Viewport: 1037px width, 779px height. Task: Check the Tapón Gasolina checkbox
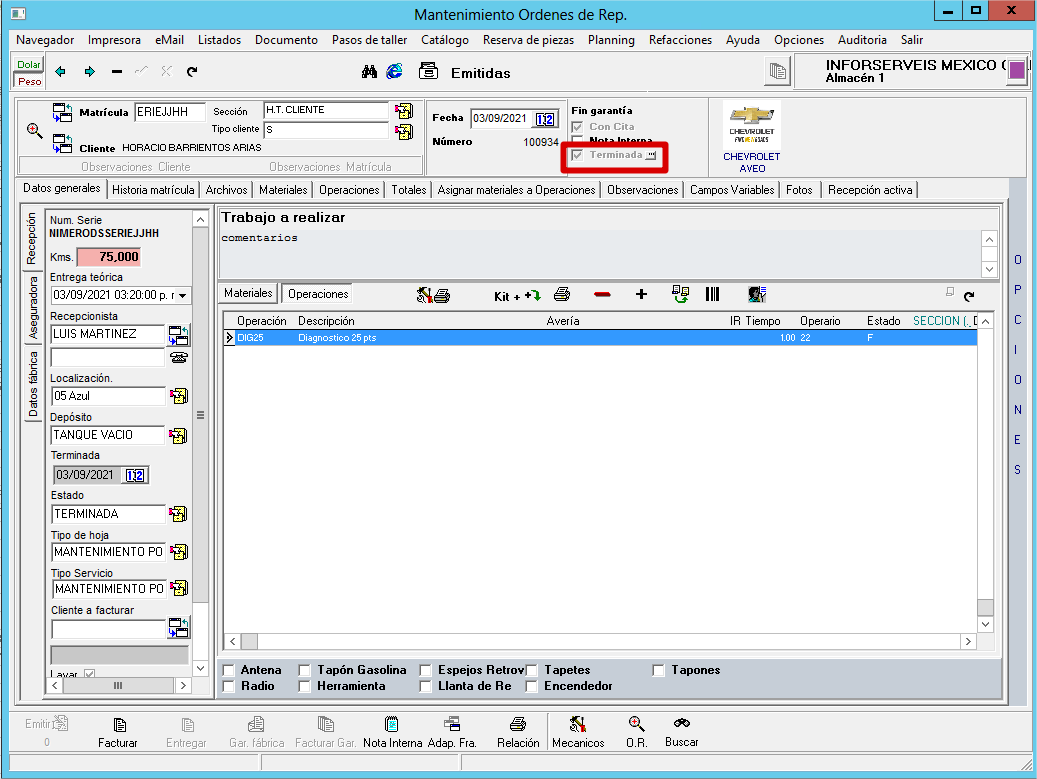click(x=305, y=670)
